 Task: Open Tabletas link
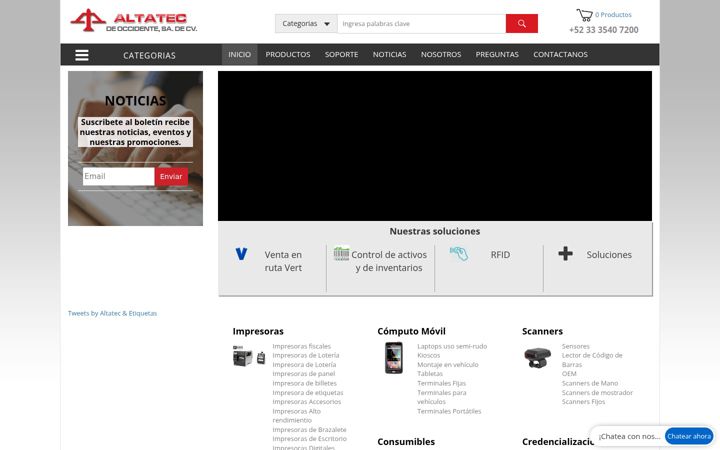tap(430, 374)
